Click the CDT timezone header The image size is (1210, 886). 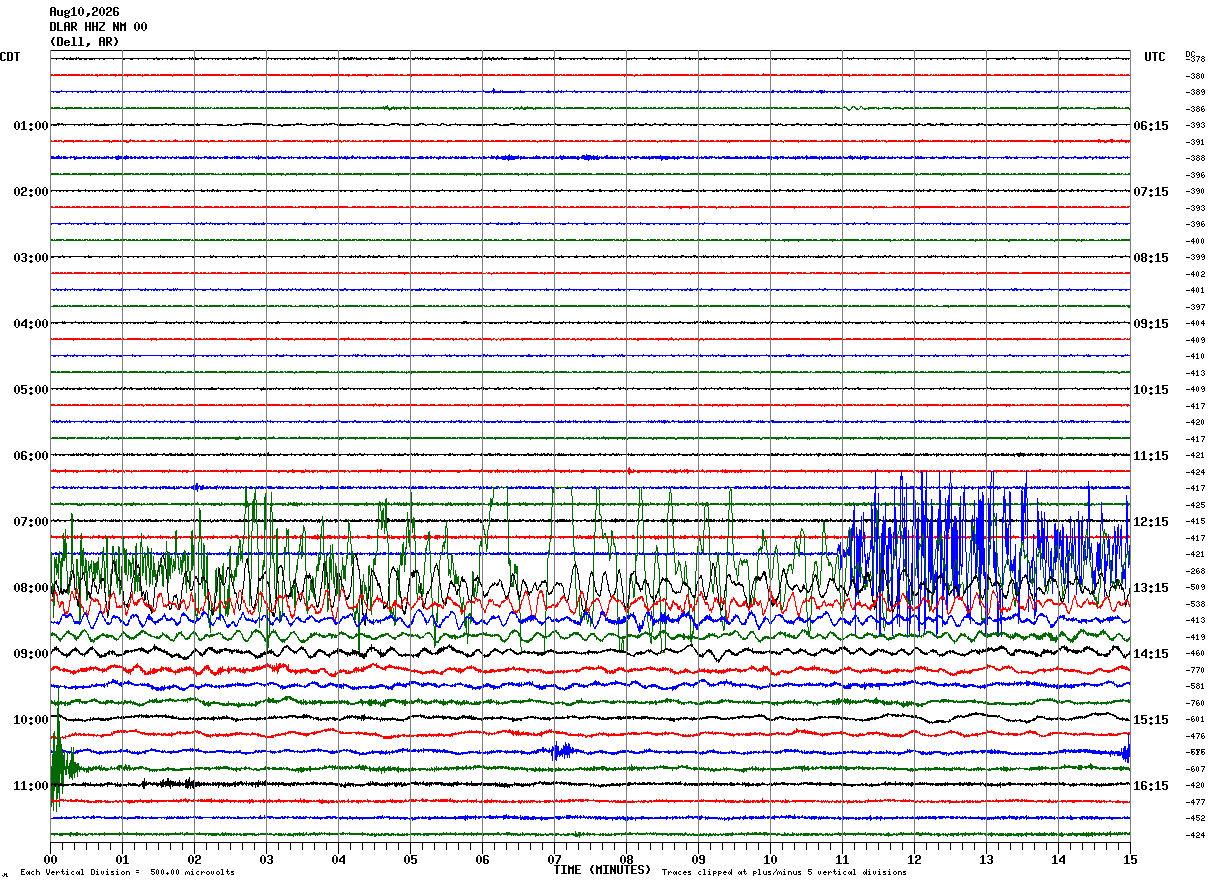coord(10,57)
